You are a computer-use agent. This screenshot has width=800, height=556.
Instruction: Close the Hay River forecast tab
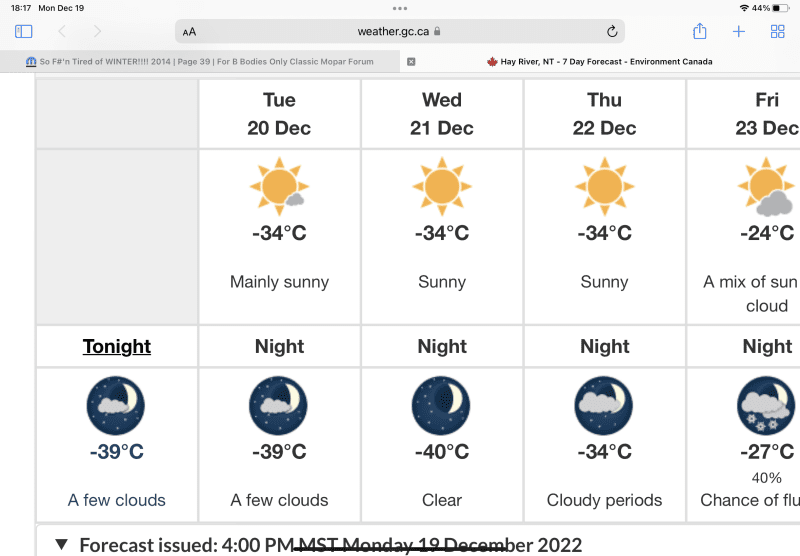[x=412, y=62]
